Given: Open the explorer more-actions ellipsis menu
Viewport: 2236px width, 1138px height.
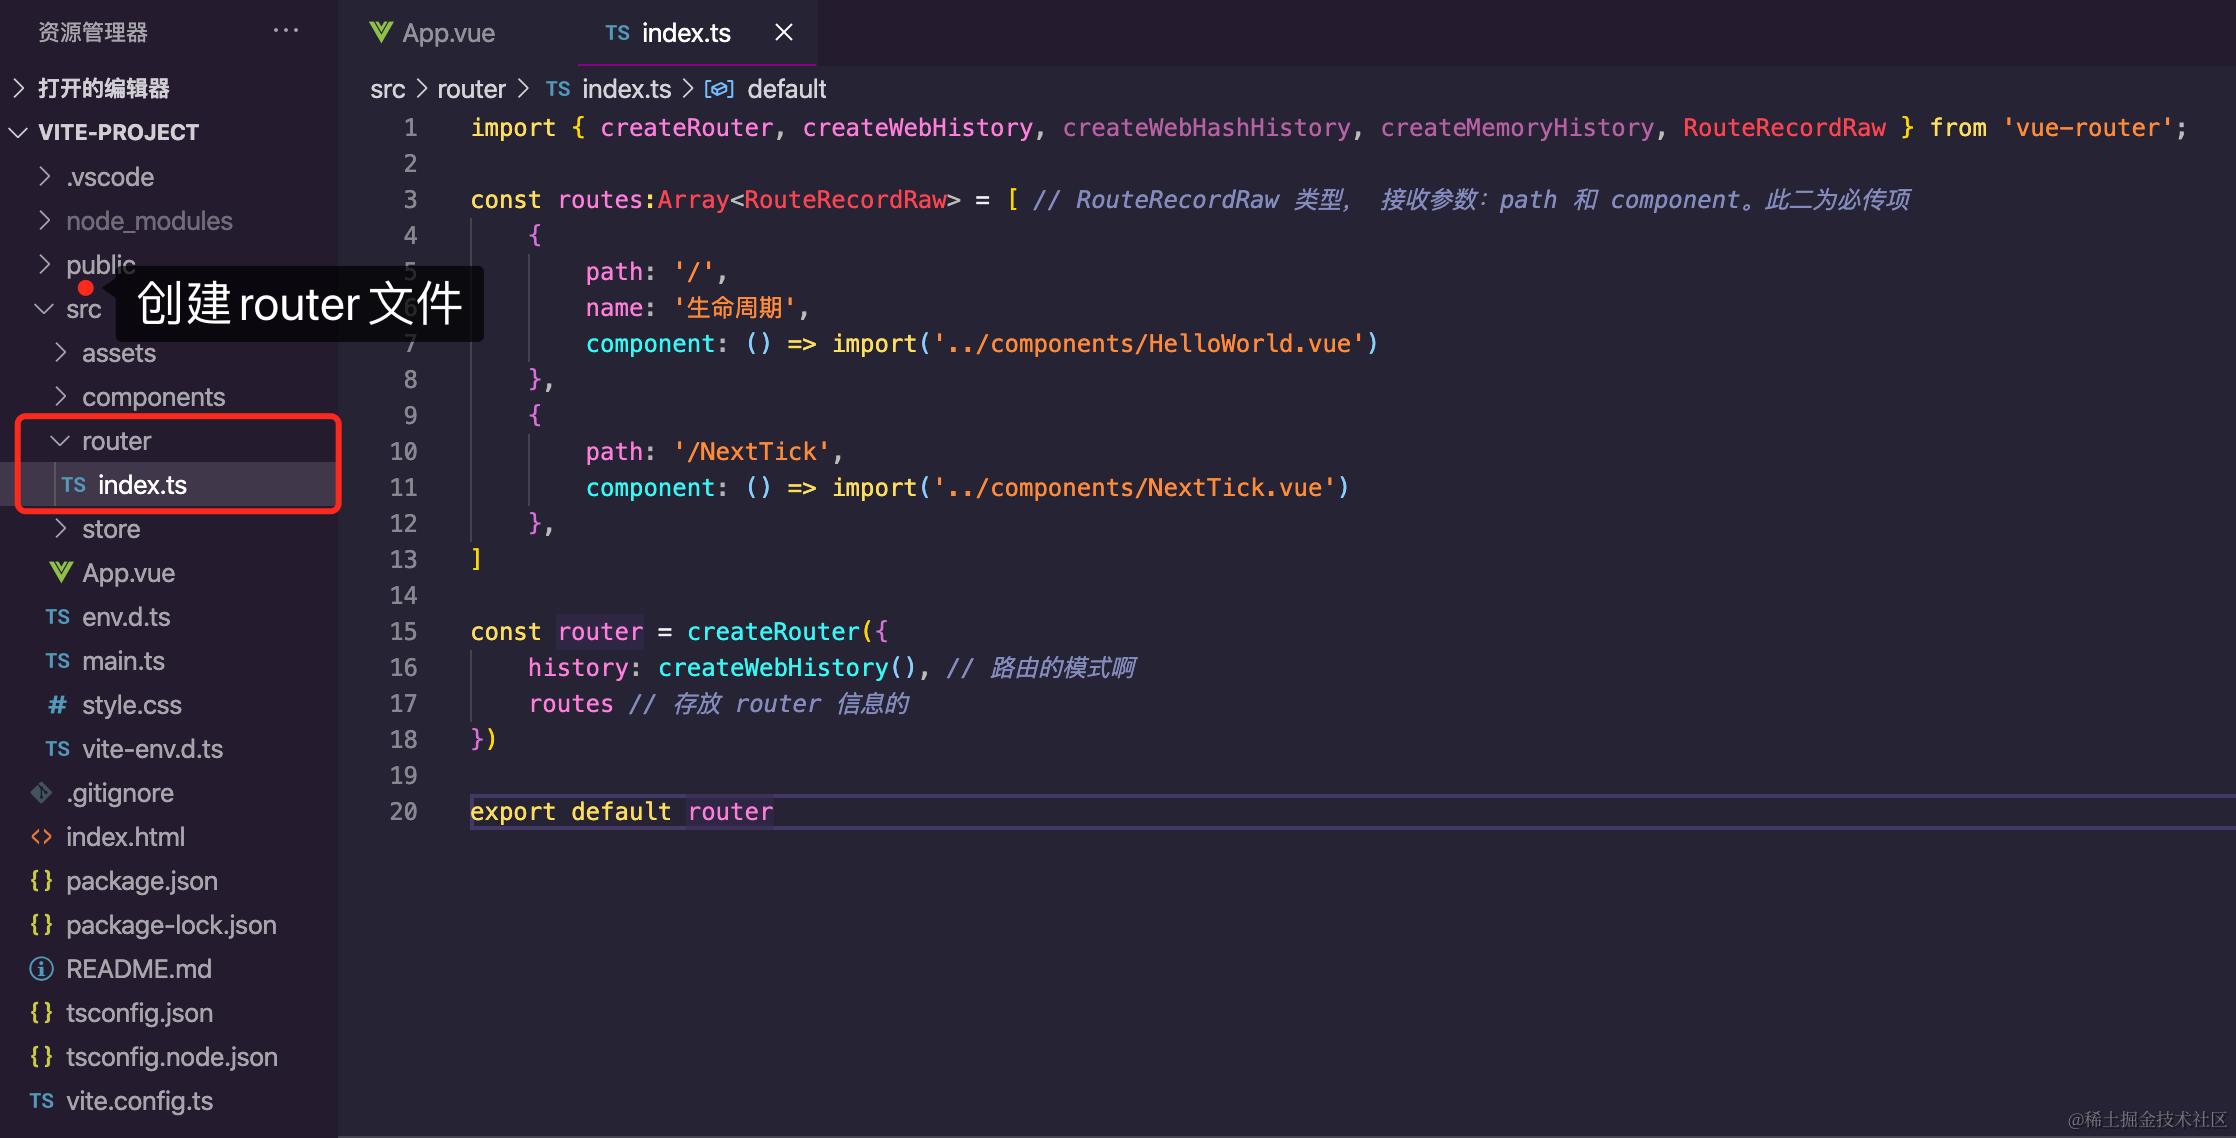Looking at the screenshot, I should click(286, 31).
